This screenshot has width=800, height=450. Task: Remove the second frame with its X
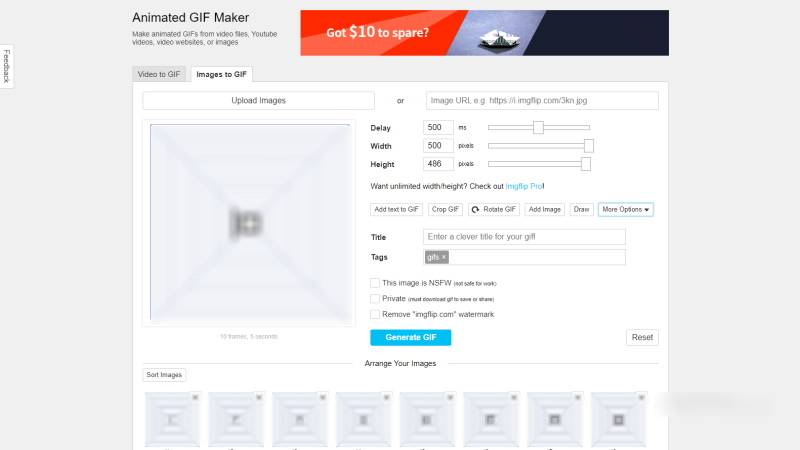[259, 397]
